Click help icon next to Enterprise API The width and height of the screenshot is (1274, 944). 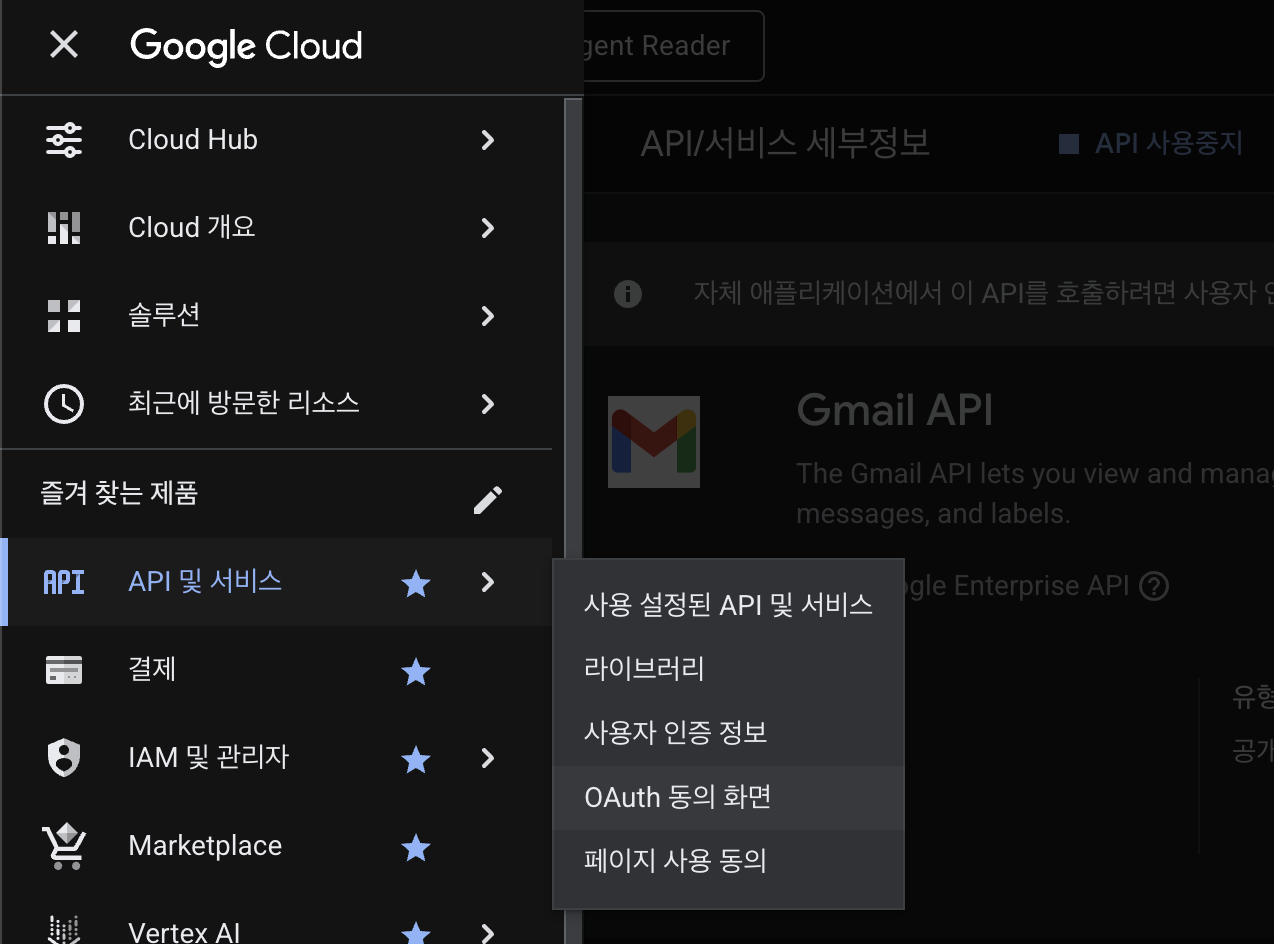coord(1154,586)
